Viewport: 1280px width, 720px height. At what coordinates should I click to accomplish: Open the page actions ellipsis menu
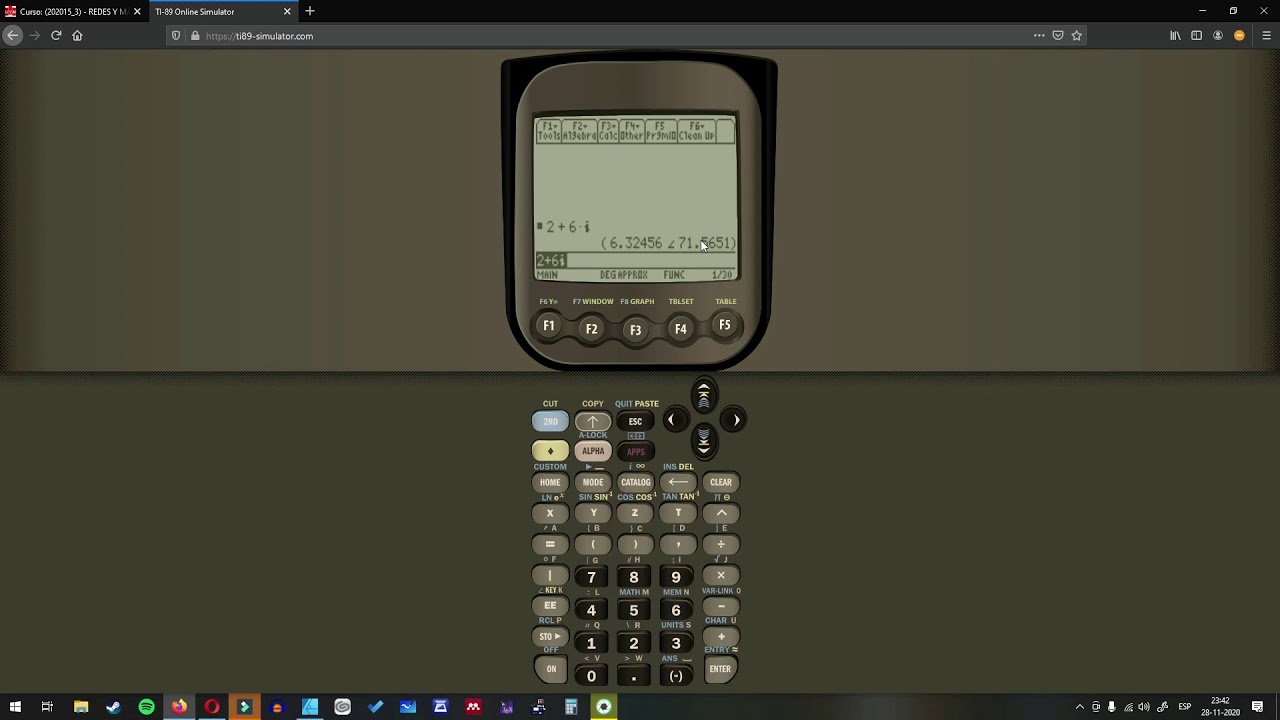[x=1039, y=36]
